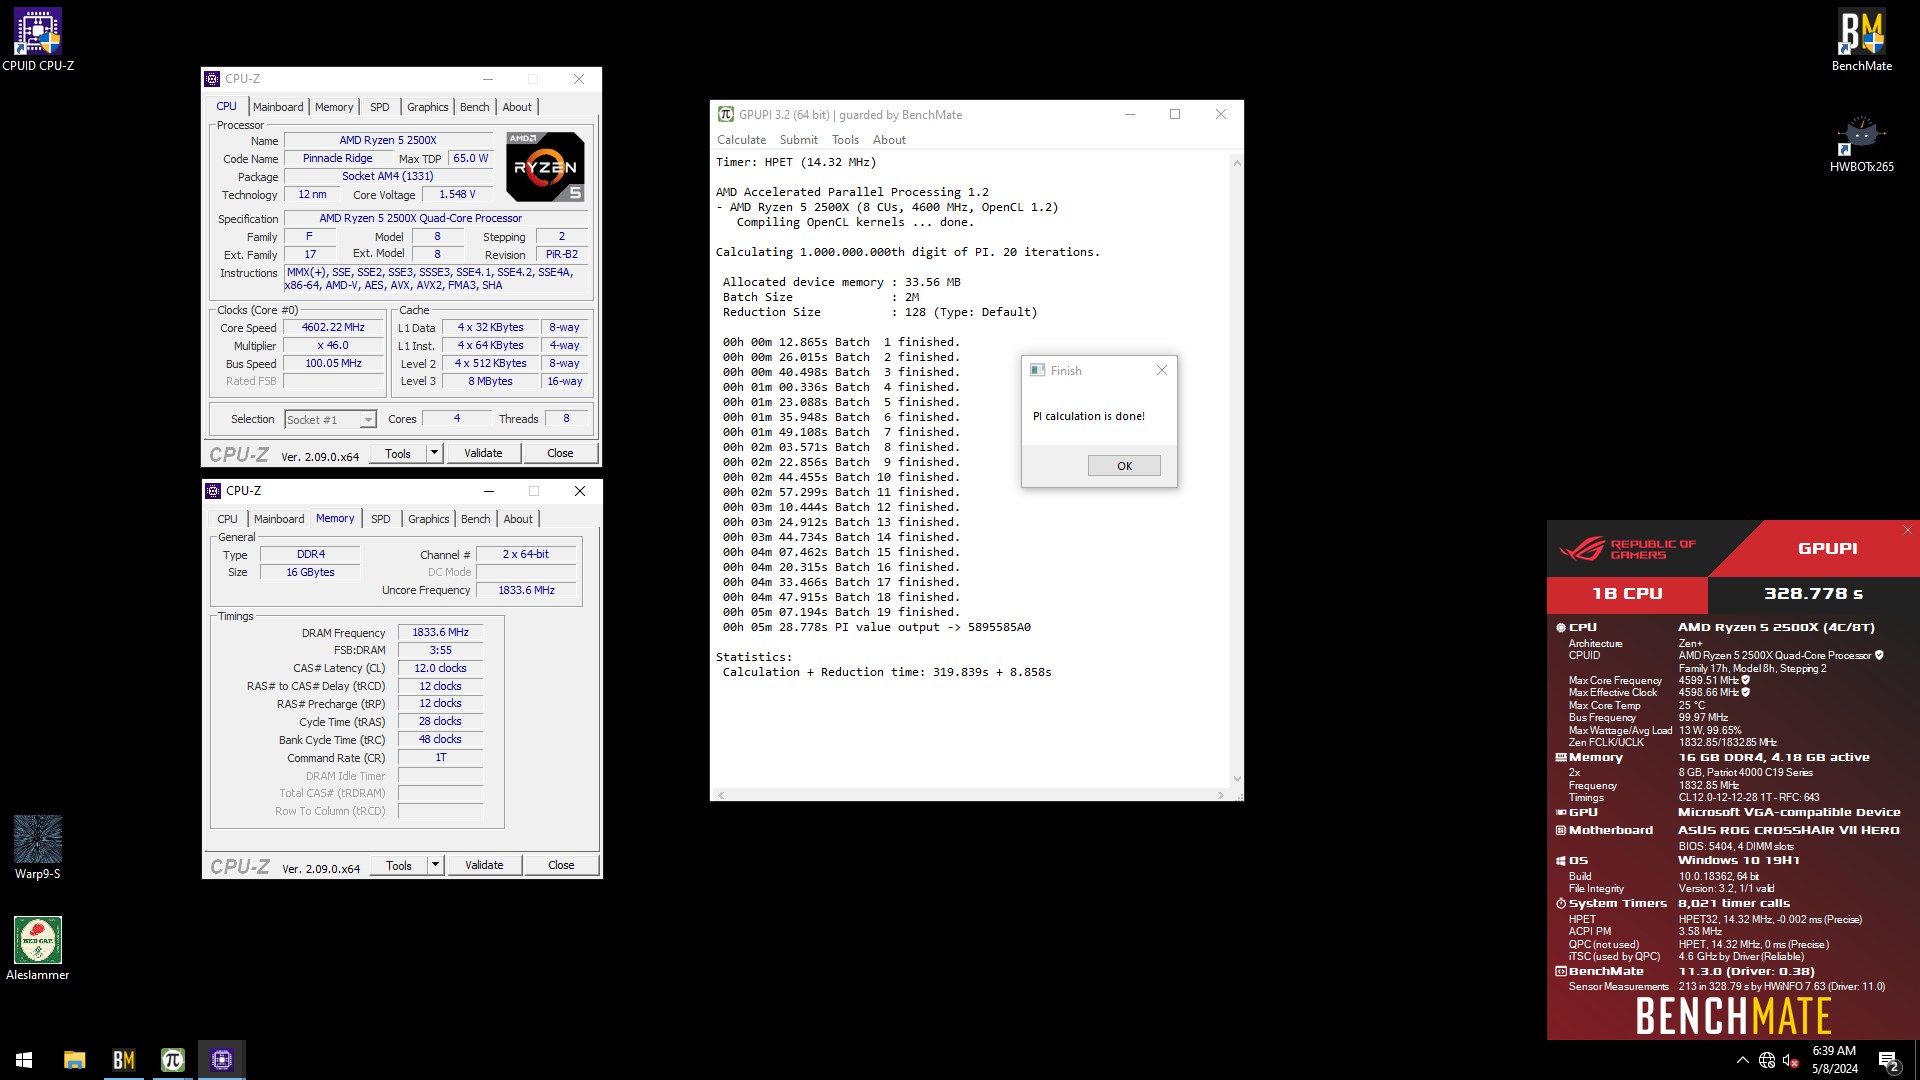Click the muted volume tray icon
1920x1080 pixels.
point(1791,1060)
